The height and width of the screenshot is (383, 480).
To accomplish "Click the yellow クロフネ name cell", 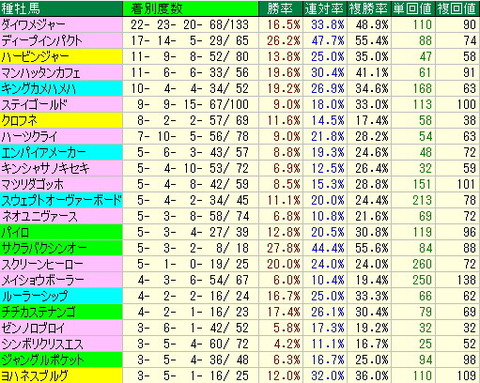I will click(x=61, y=121).
